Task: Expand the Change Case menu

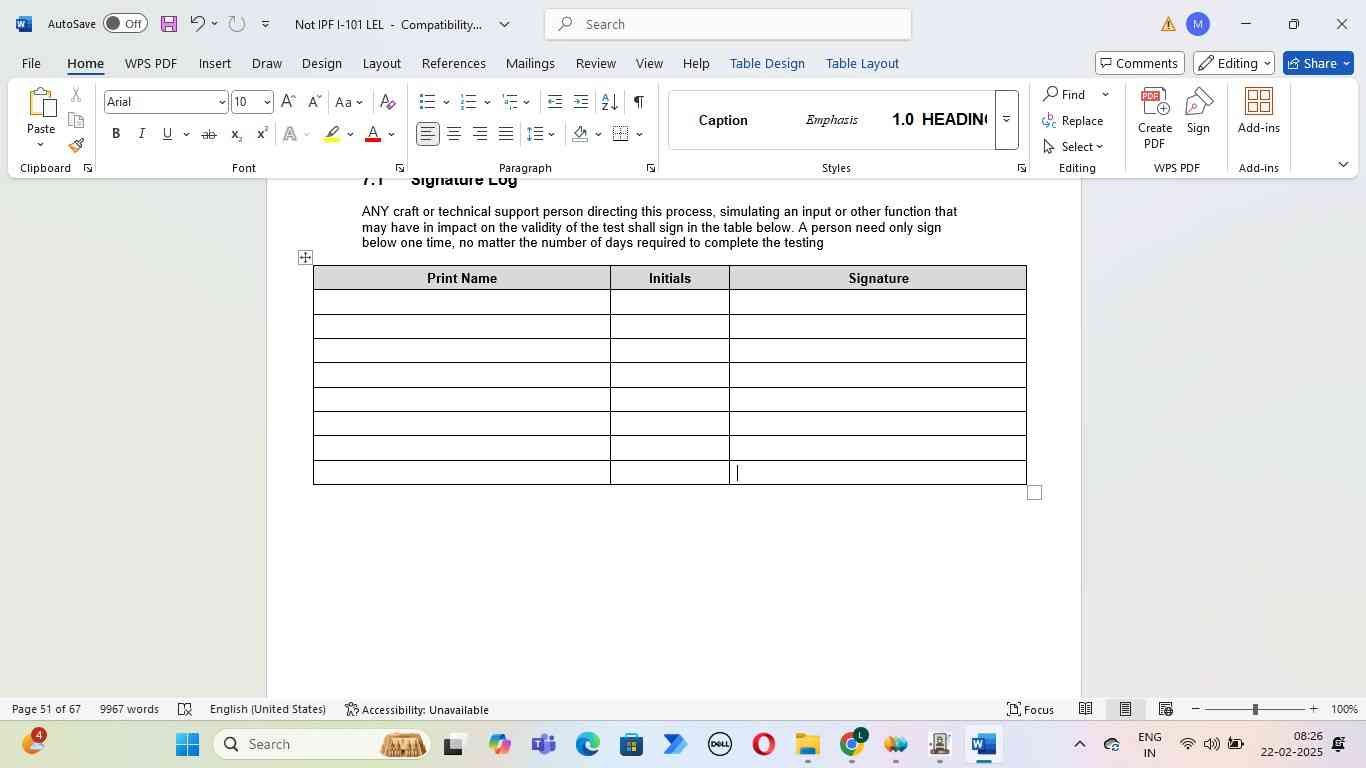Action: (349, 102)
